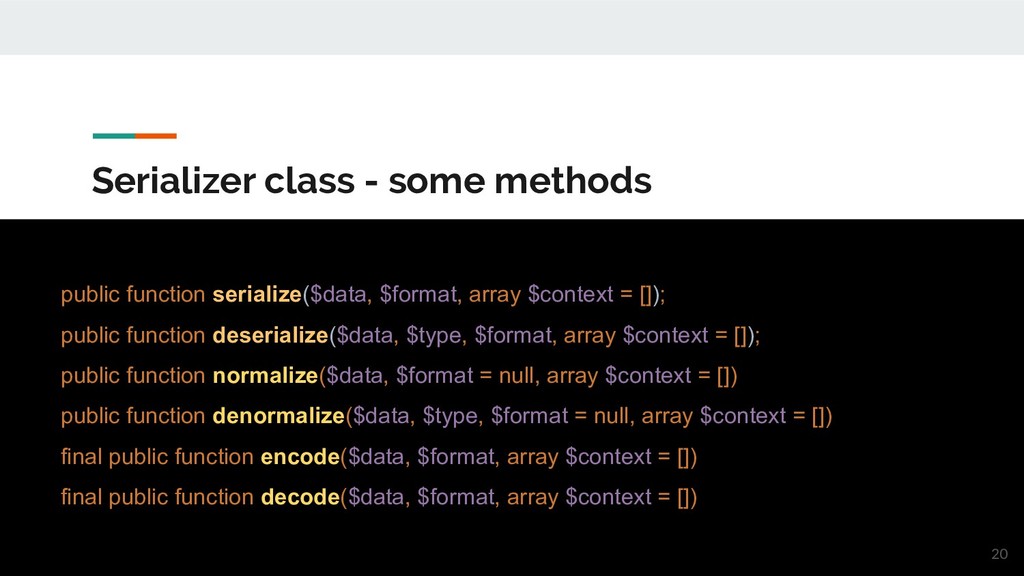Click 'final' keyword on encode line
1024x576 pixels.
coord(81,456)
